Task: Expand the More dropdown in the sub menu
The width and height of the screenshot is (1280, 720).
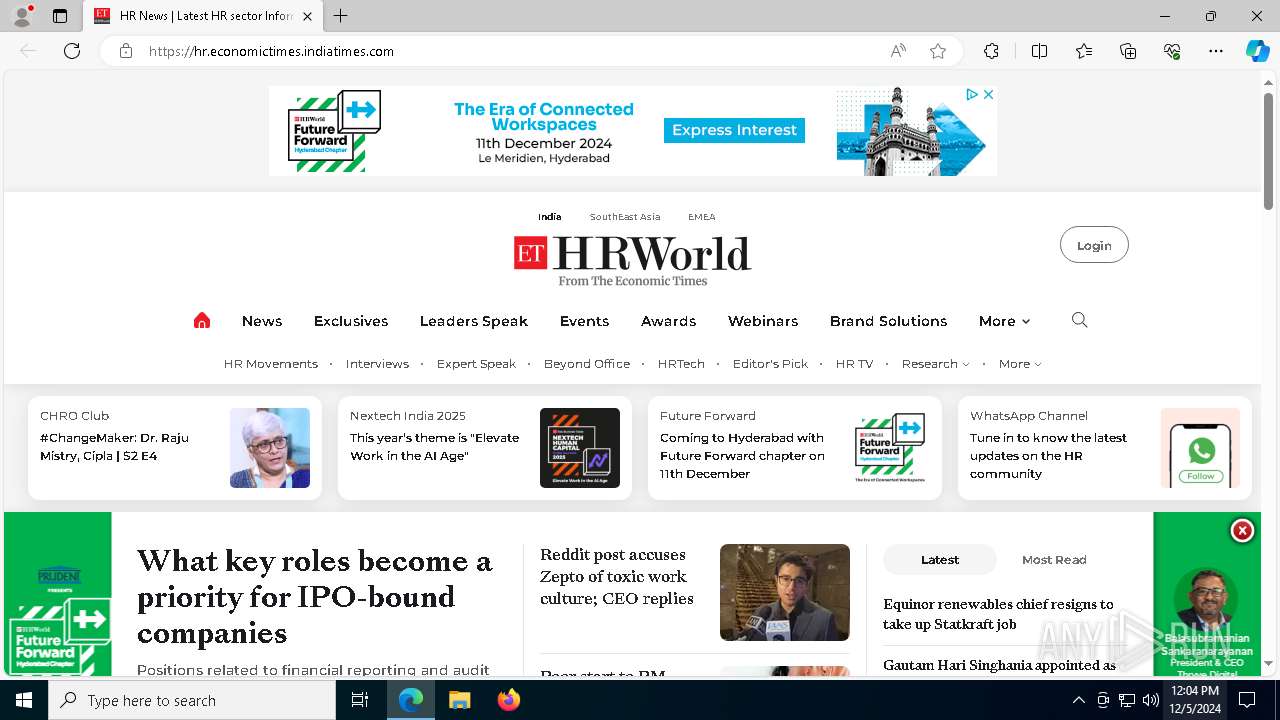Action: 1020,364
